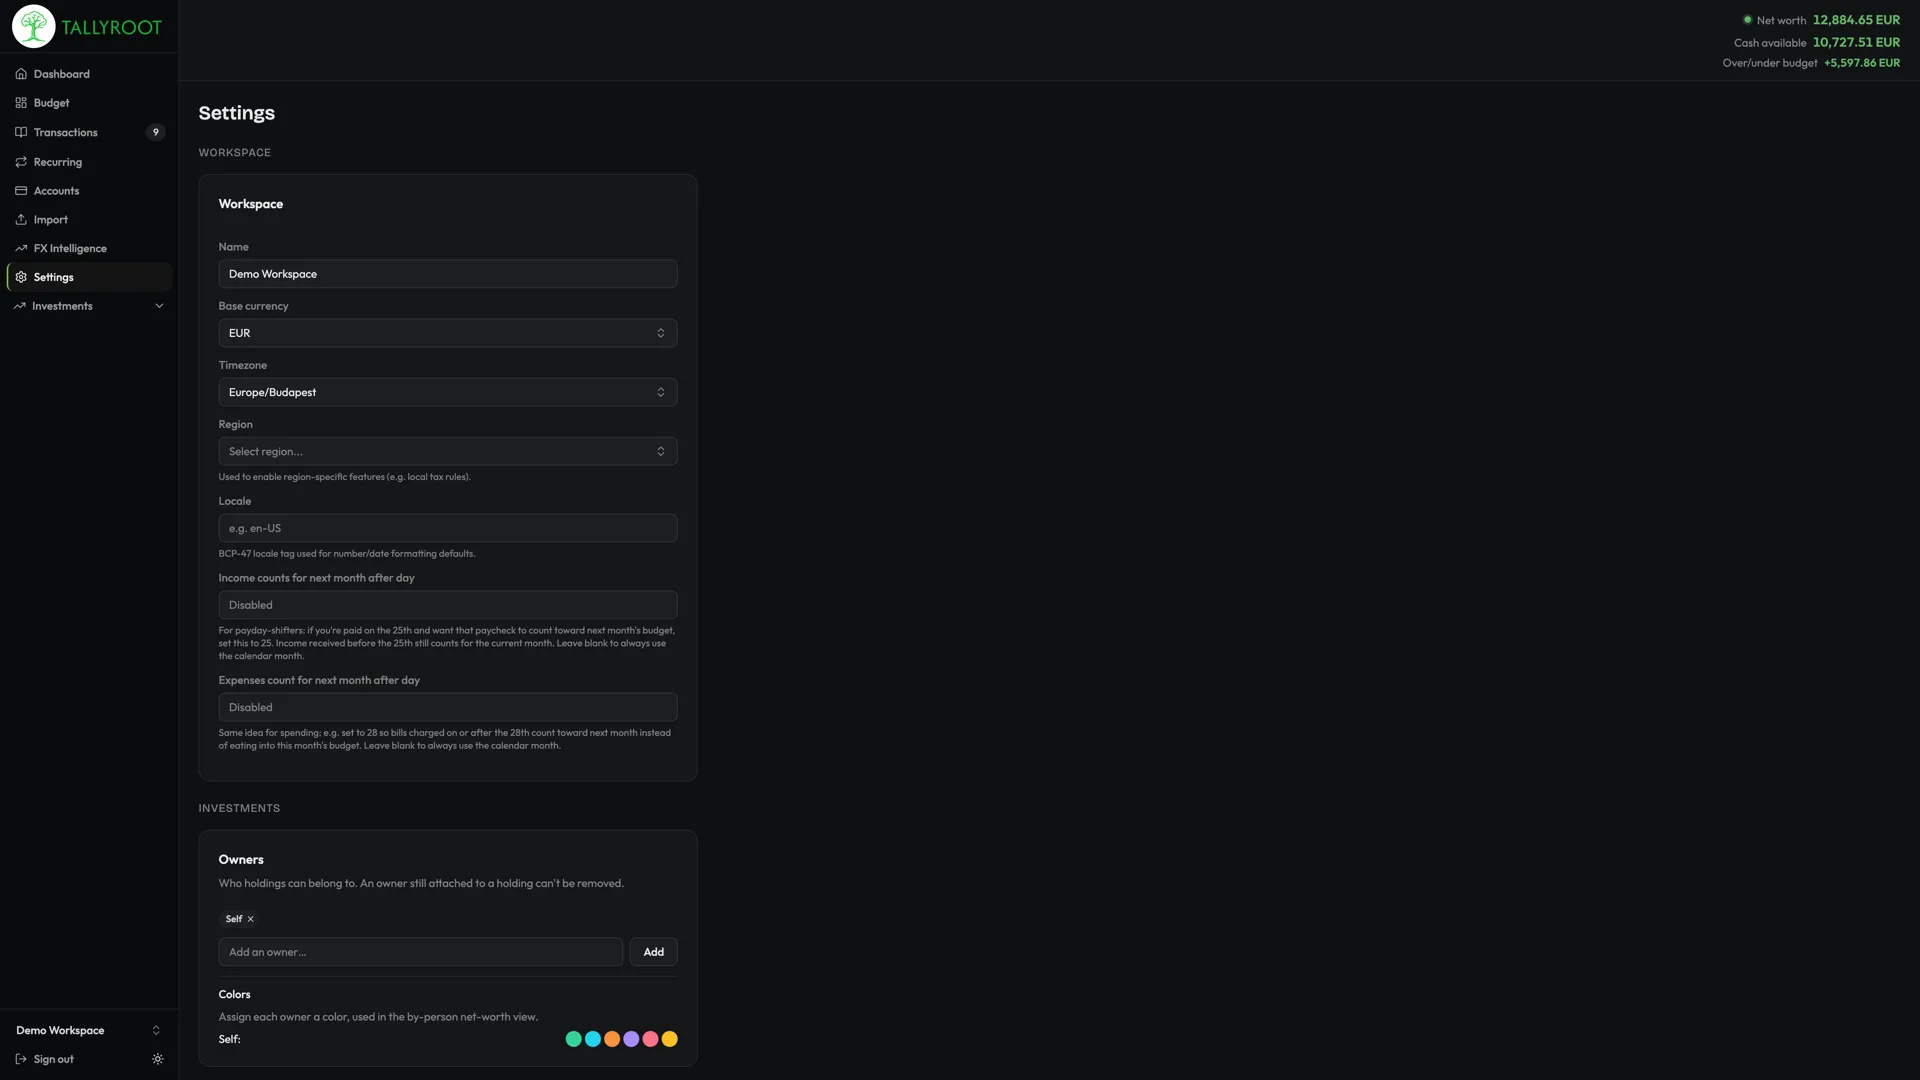Click the Import upload icon
The width and height of the screenshot is (1920, 1080).
coord(21,220)
